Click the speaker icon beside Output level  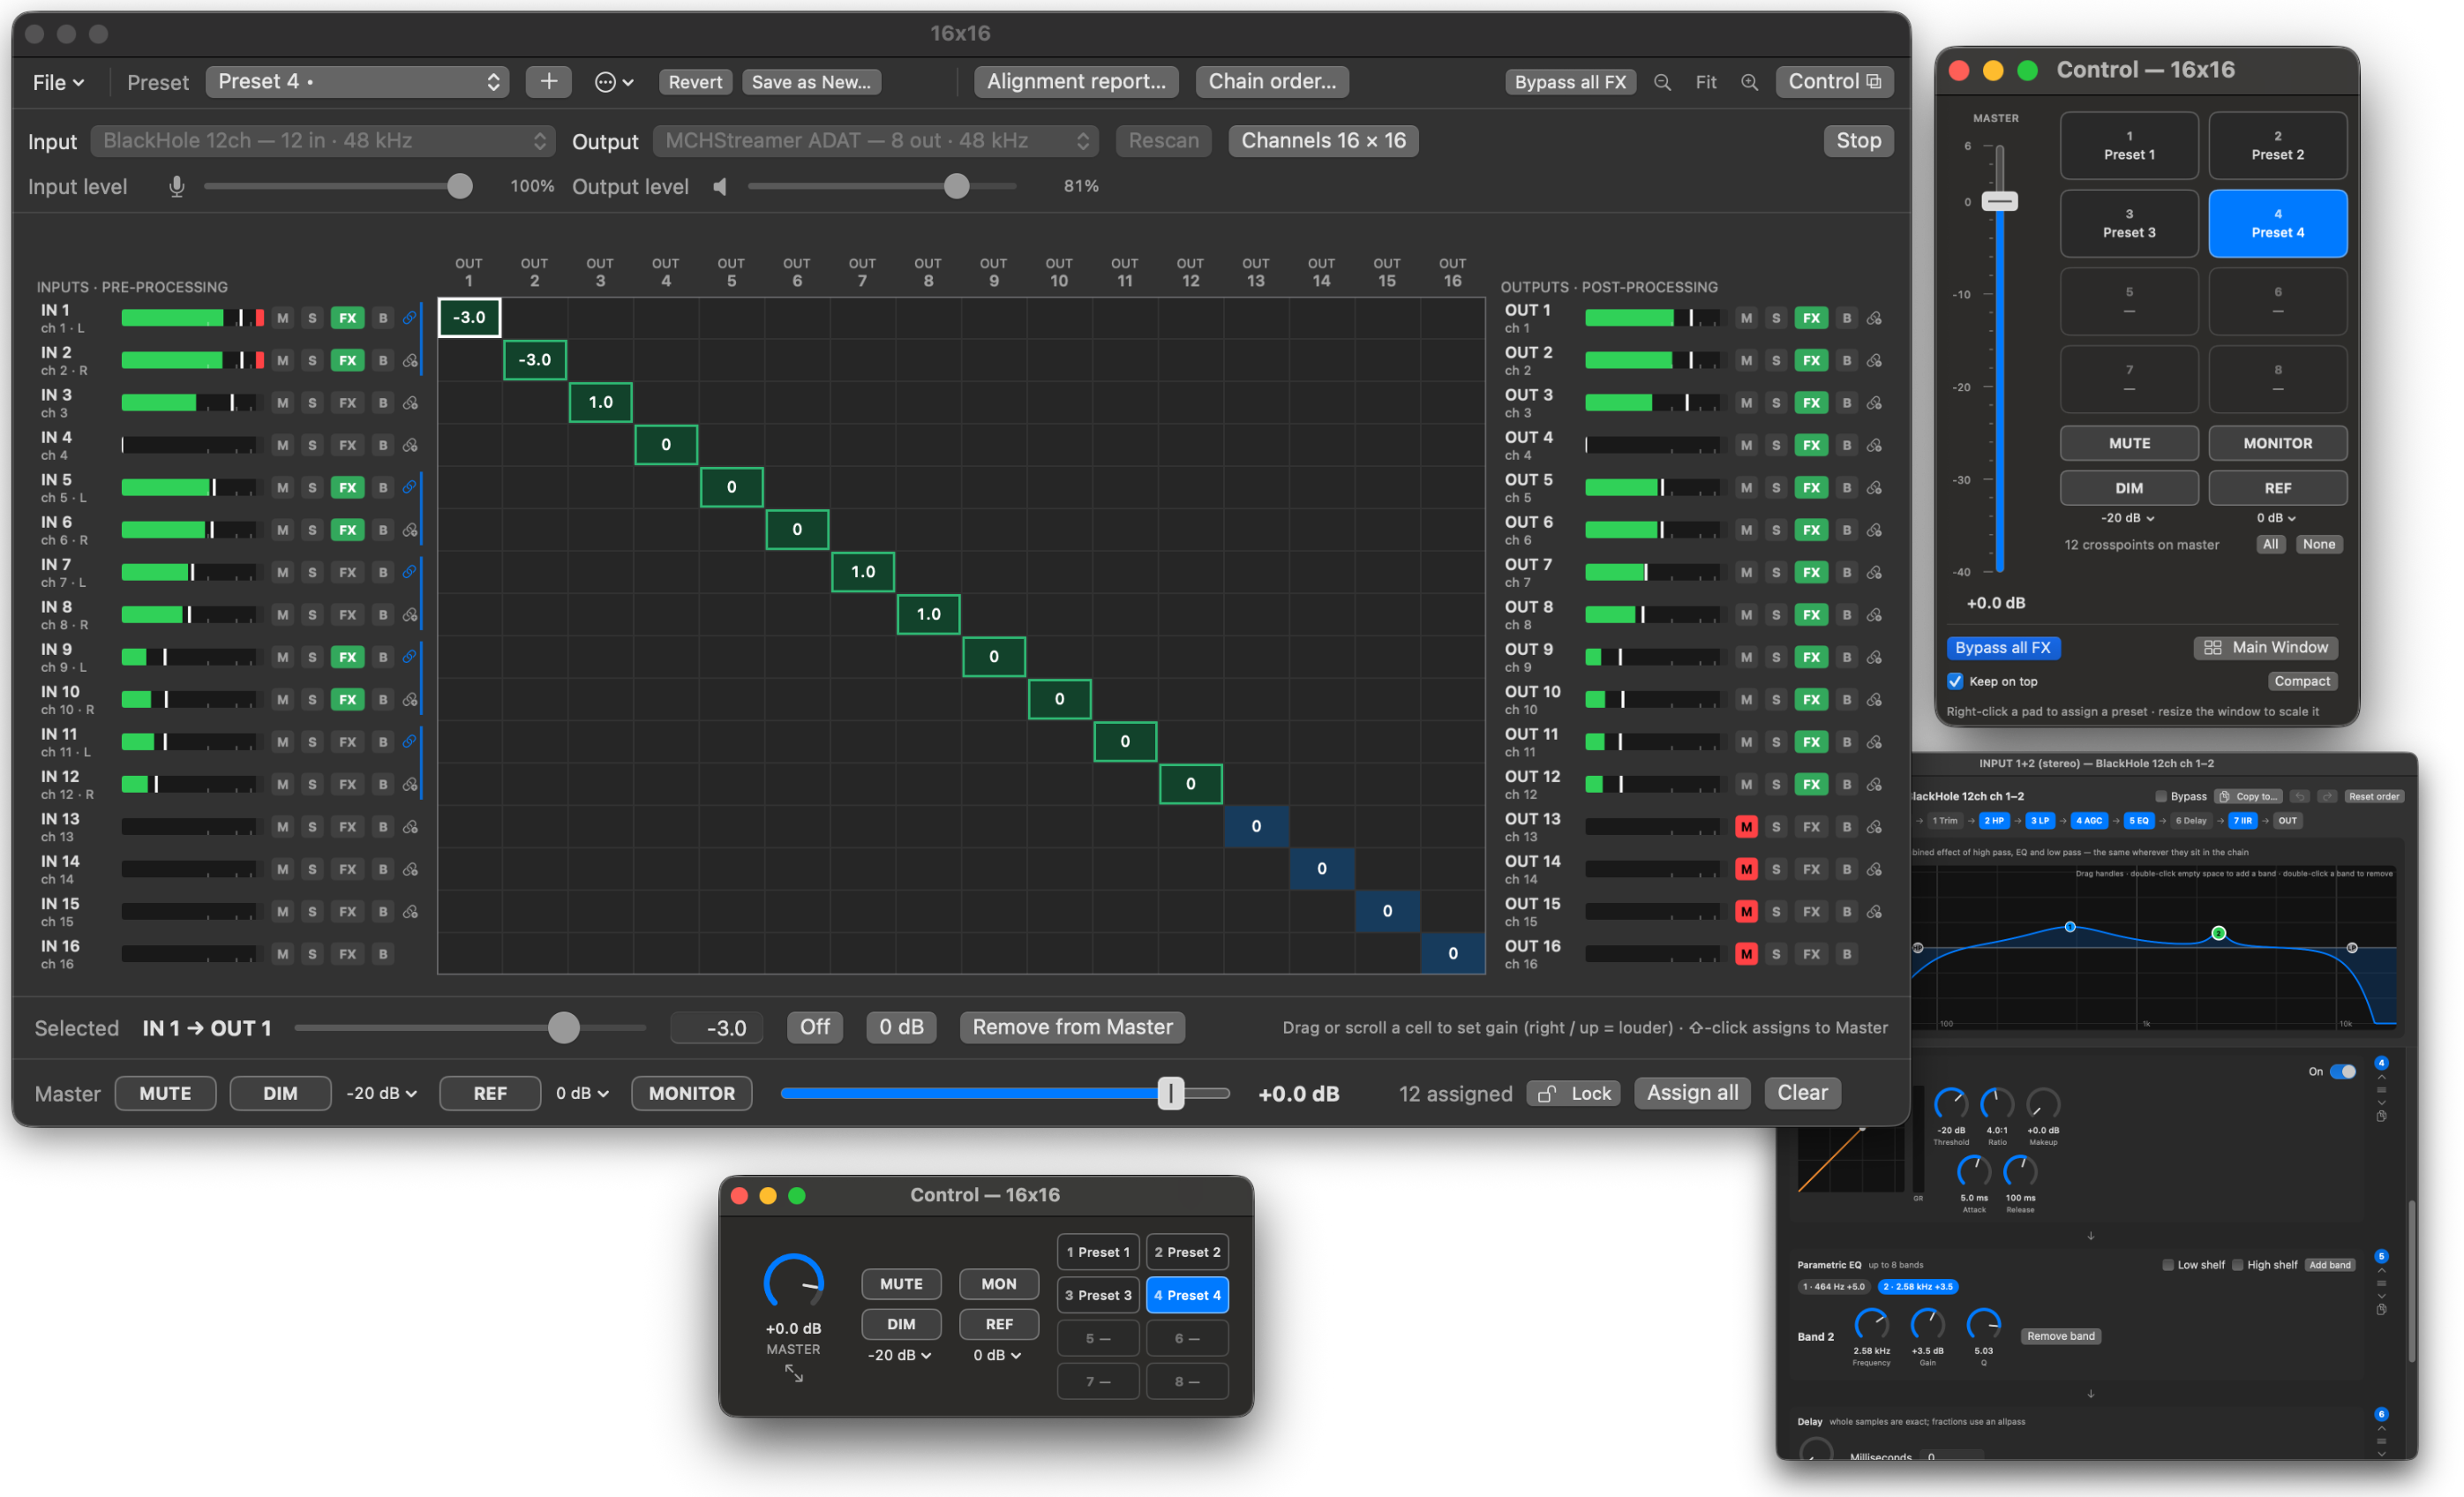(720, 186)
